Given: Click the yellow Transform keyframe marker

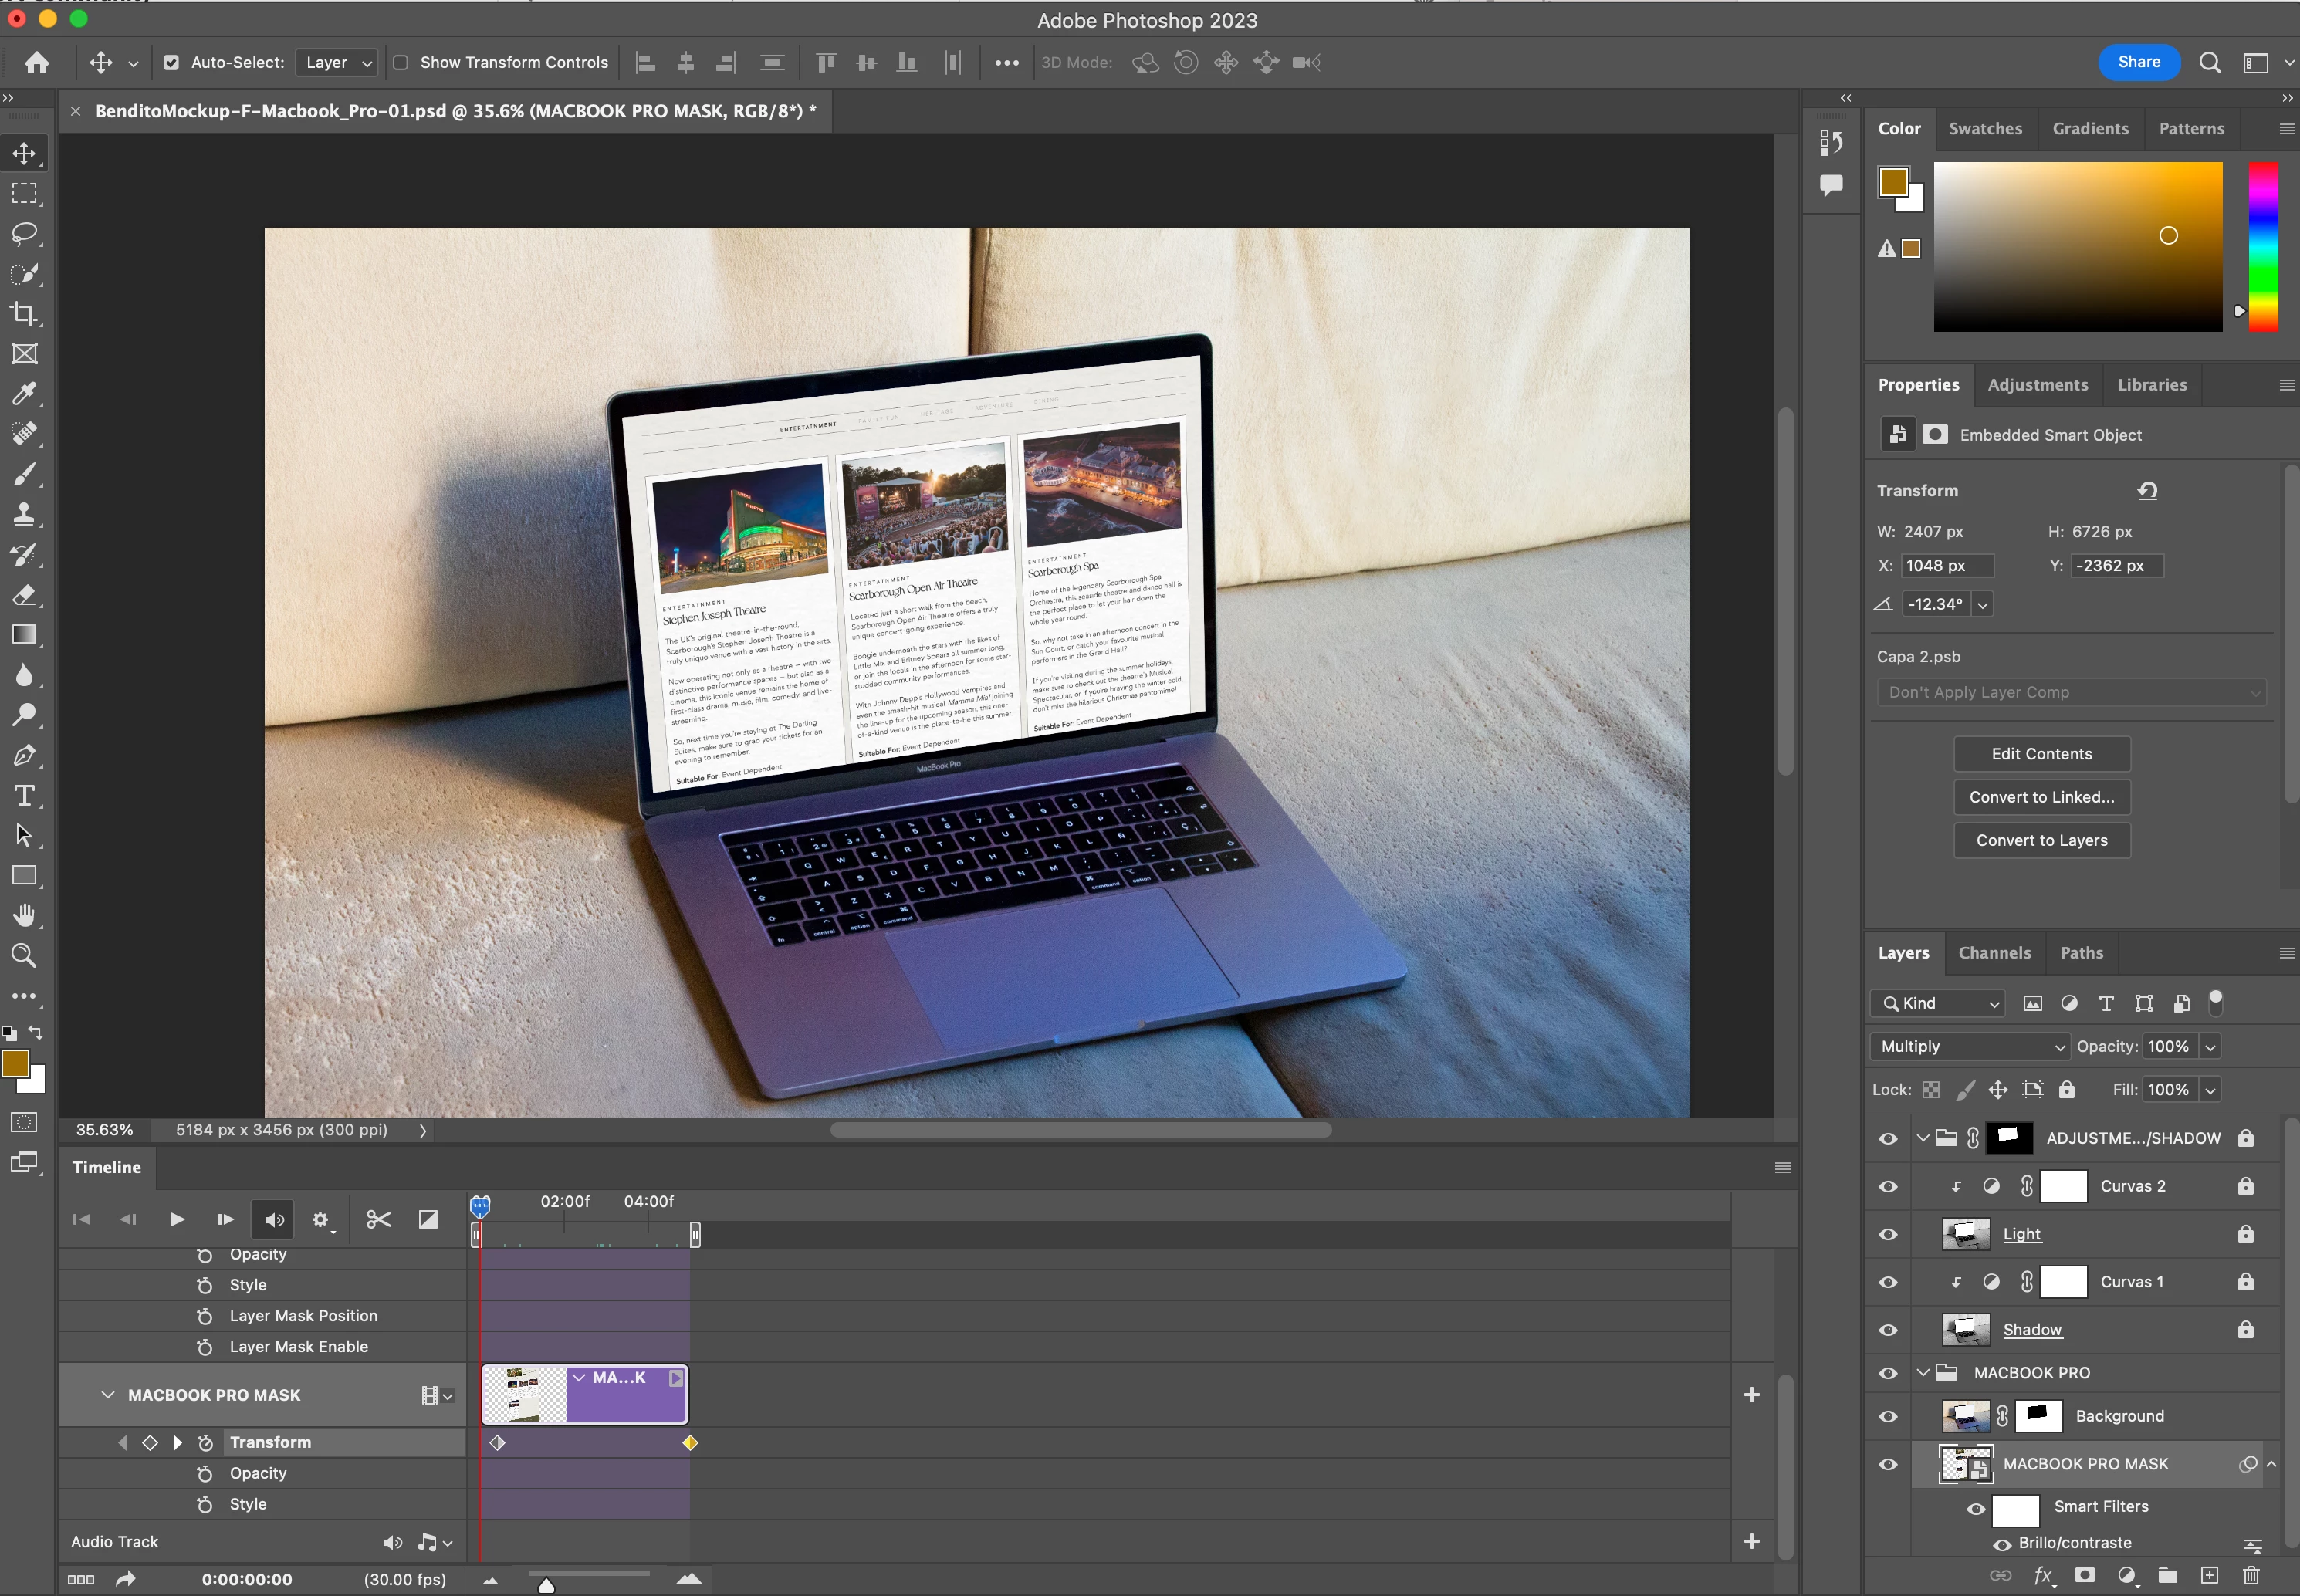Looking at the screenshot, I should (x=690, y=1443).
